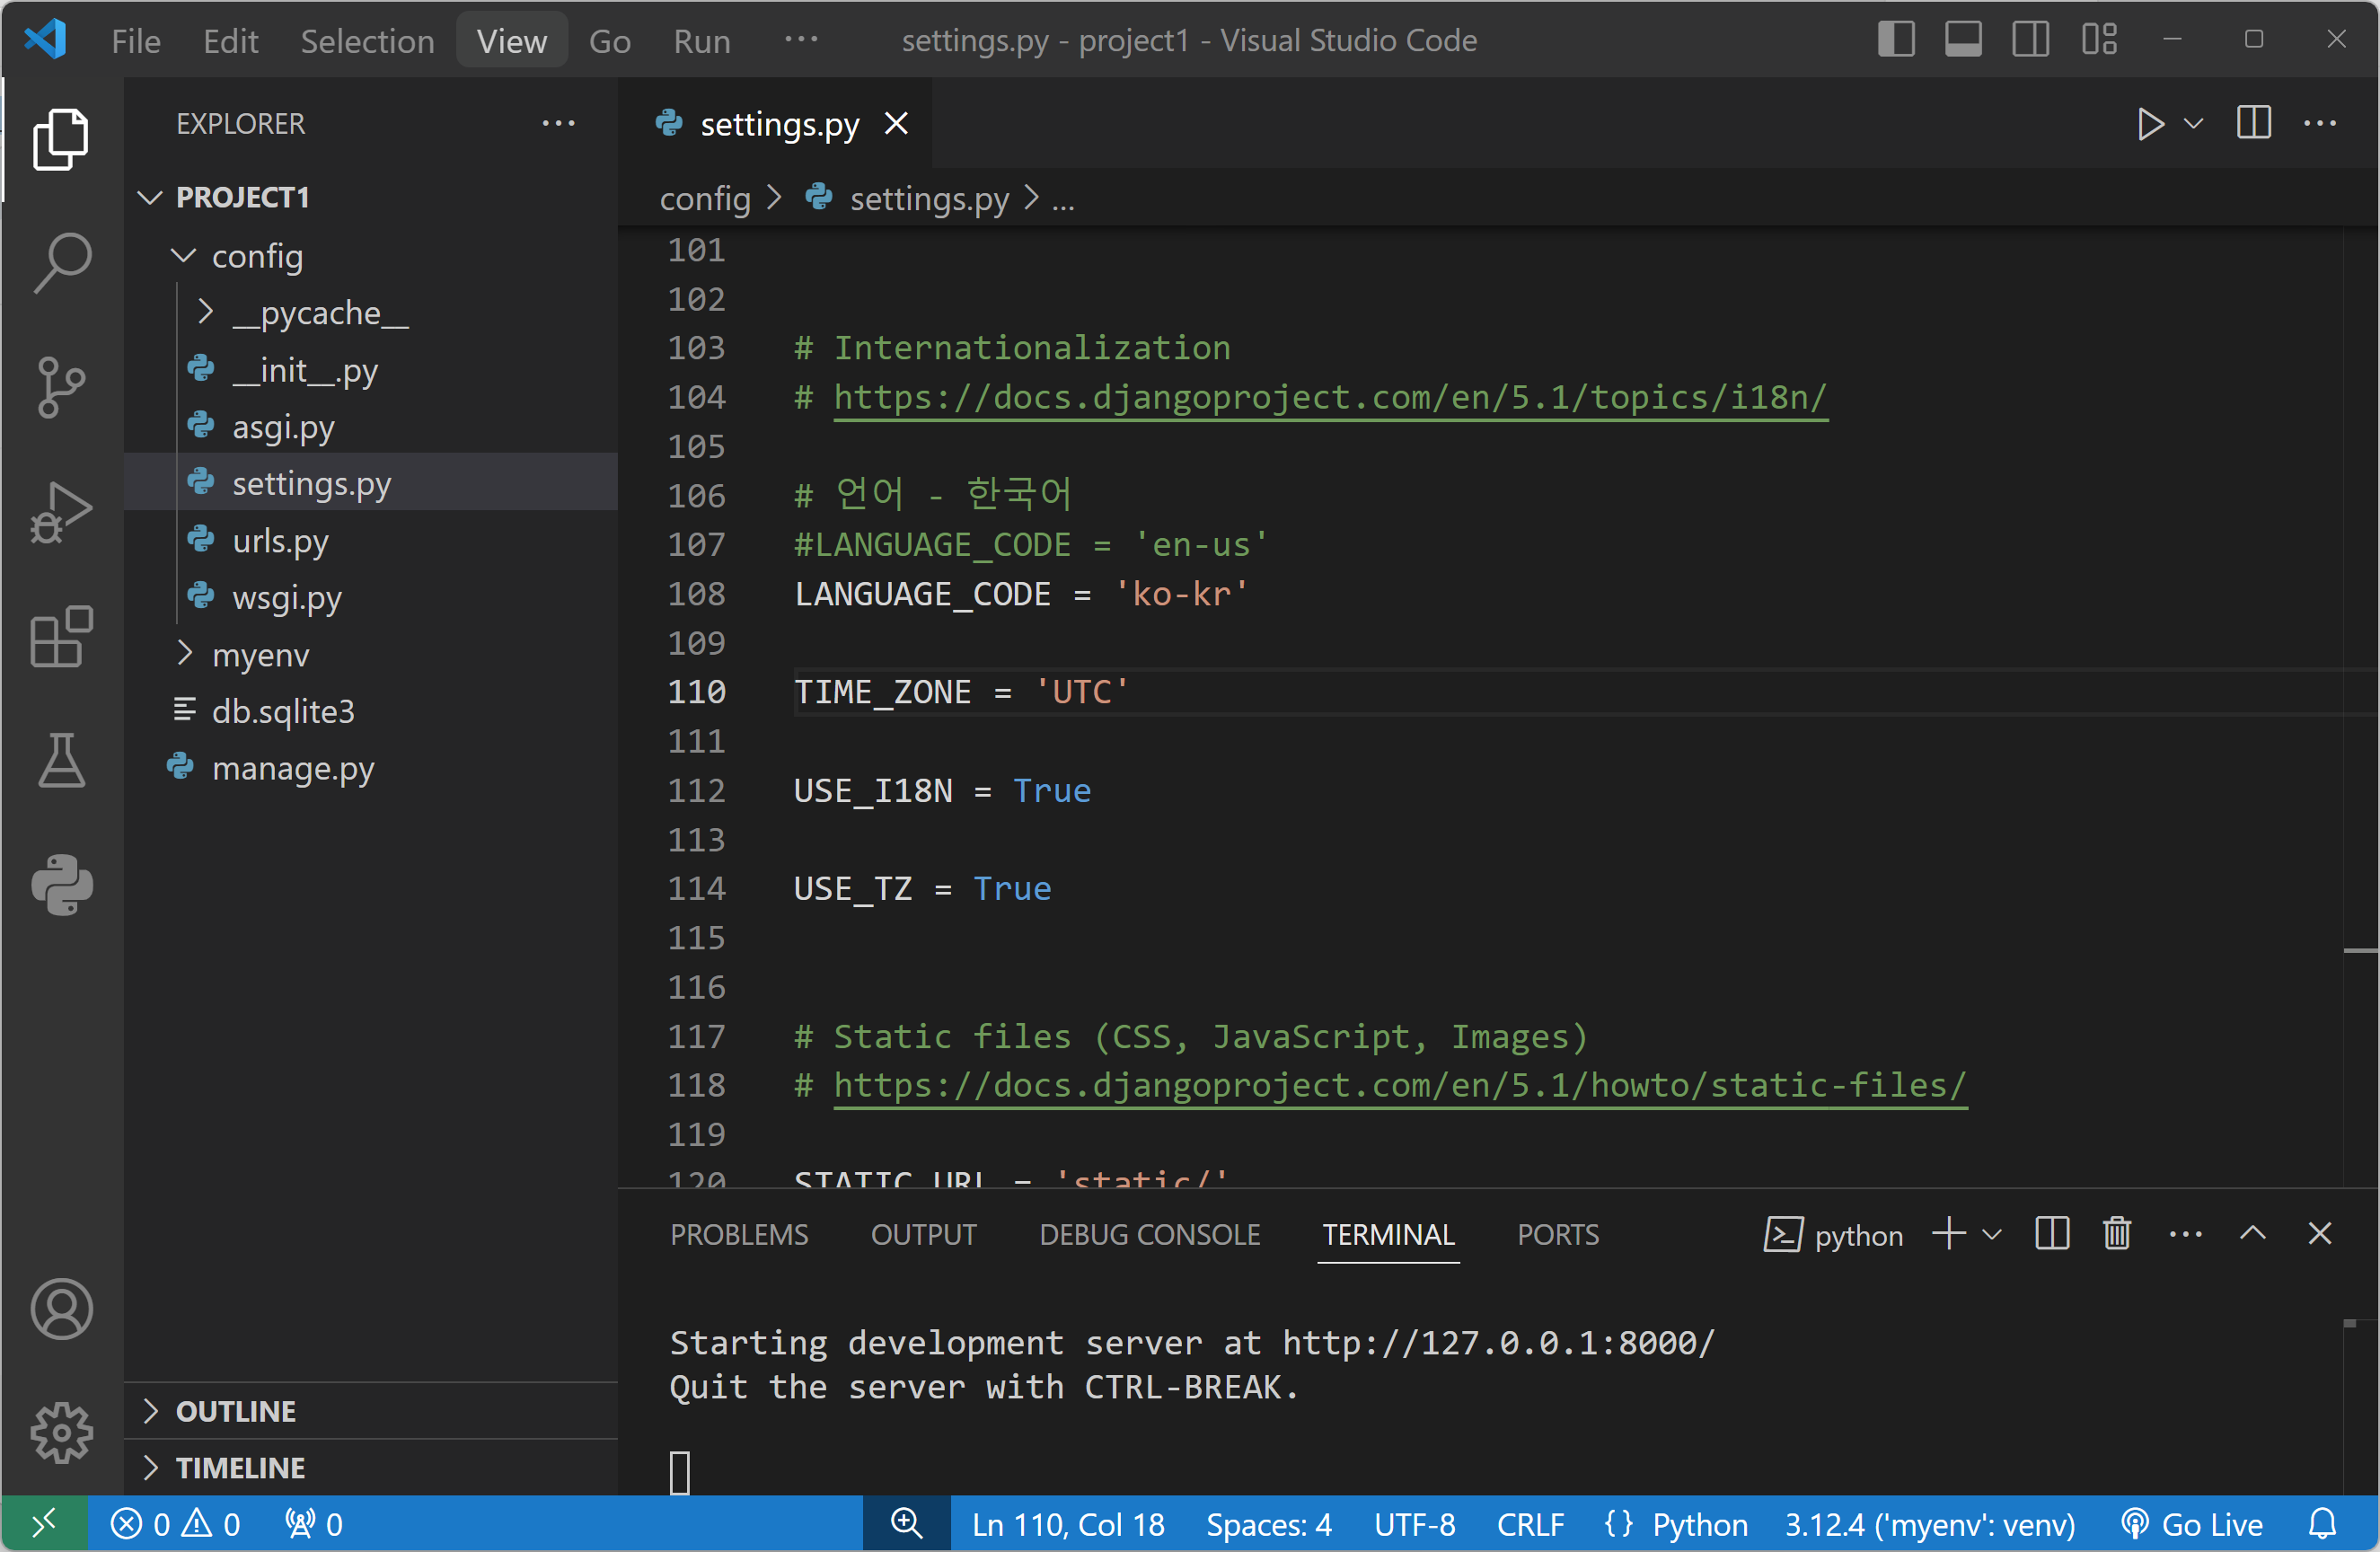Image resolution: width=2380 pixels, height=1552 pixels.
Task: Open the Python sidebar view
Action: click(x=61, y=885)
